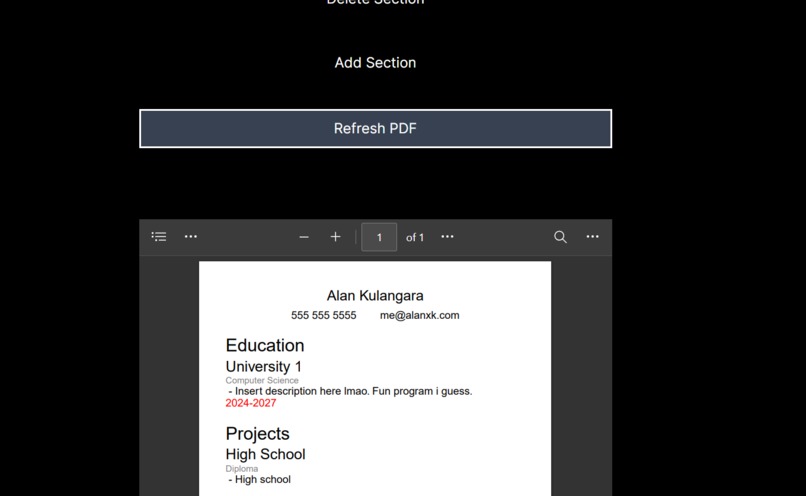This screenshot has height=496, width=806.
Task: Click the 'Alan Kulangara' name in PDF
Action: pyautogui.click(x=375, y=296)
